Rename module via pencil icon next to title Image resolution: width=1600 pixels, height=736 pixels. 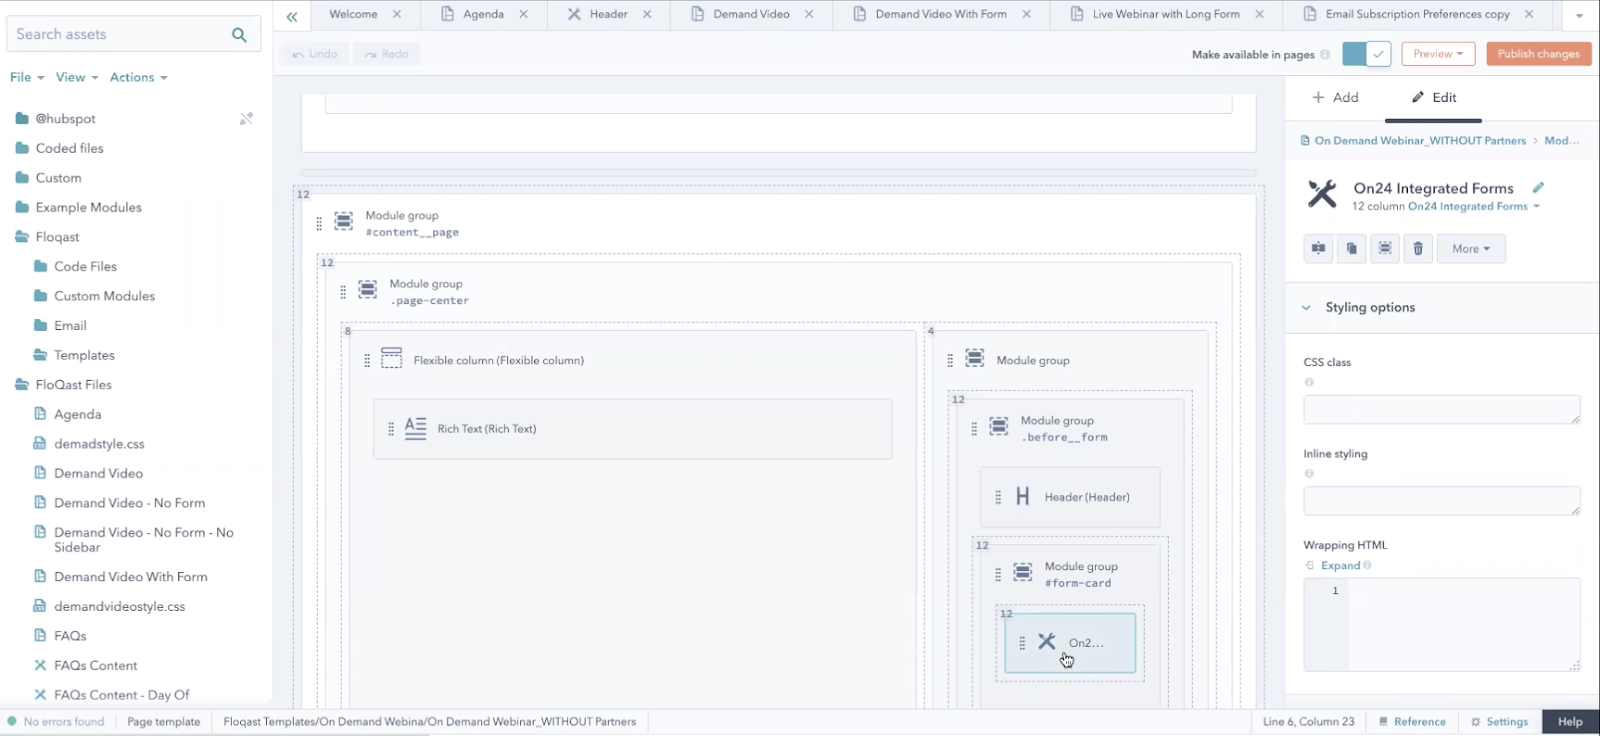click(1539, 187)
